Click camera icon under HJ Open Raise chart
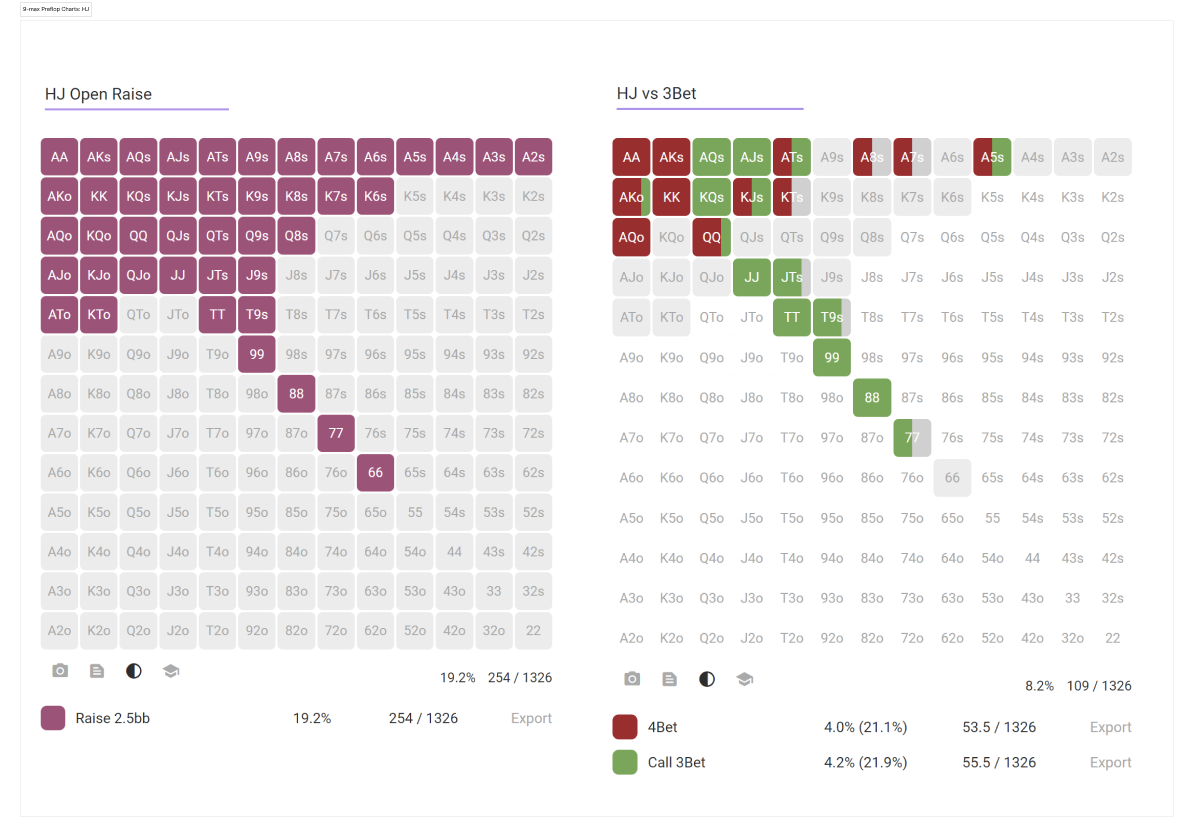The width and height of the screenshot is (1194, 837). [60, 670]
